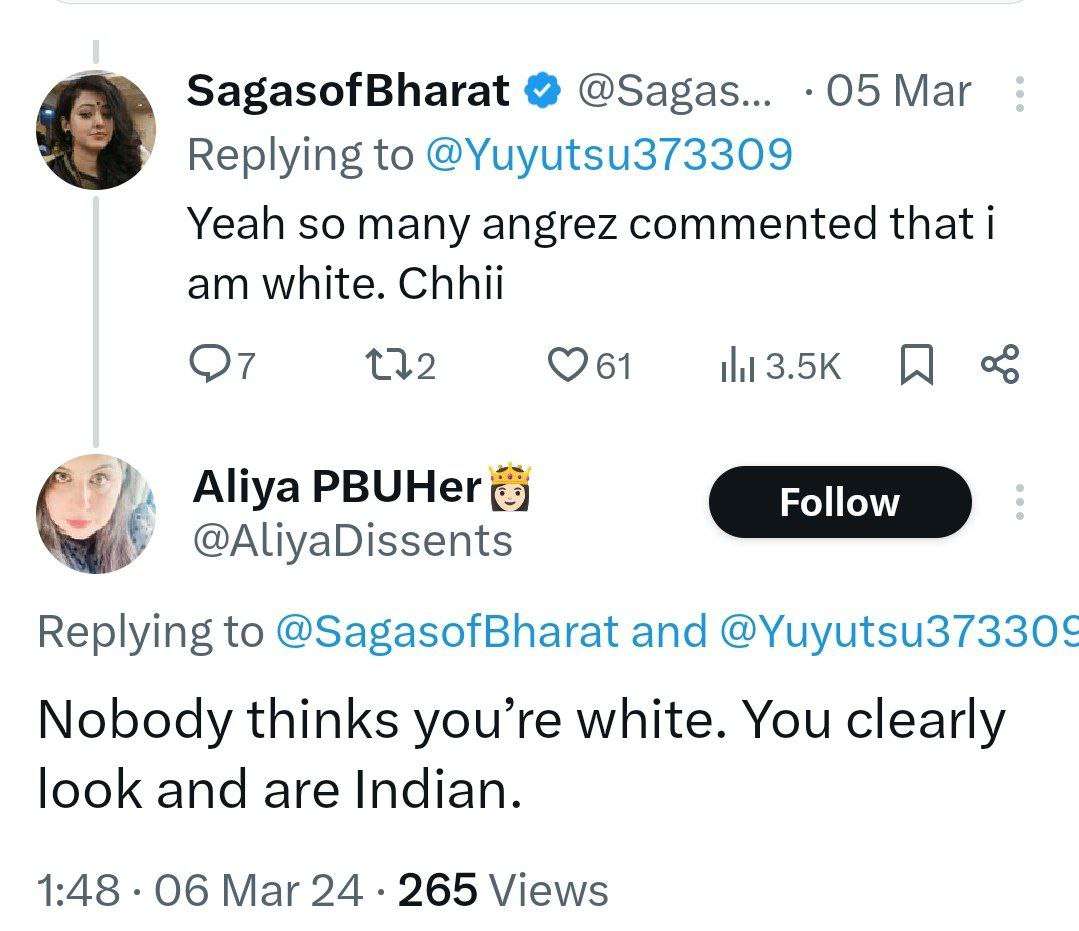The image size is (1079, 931).
Task: View analytics for the 3.5K views tweet
Action: click(735, 366)
